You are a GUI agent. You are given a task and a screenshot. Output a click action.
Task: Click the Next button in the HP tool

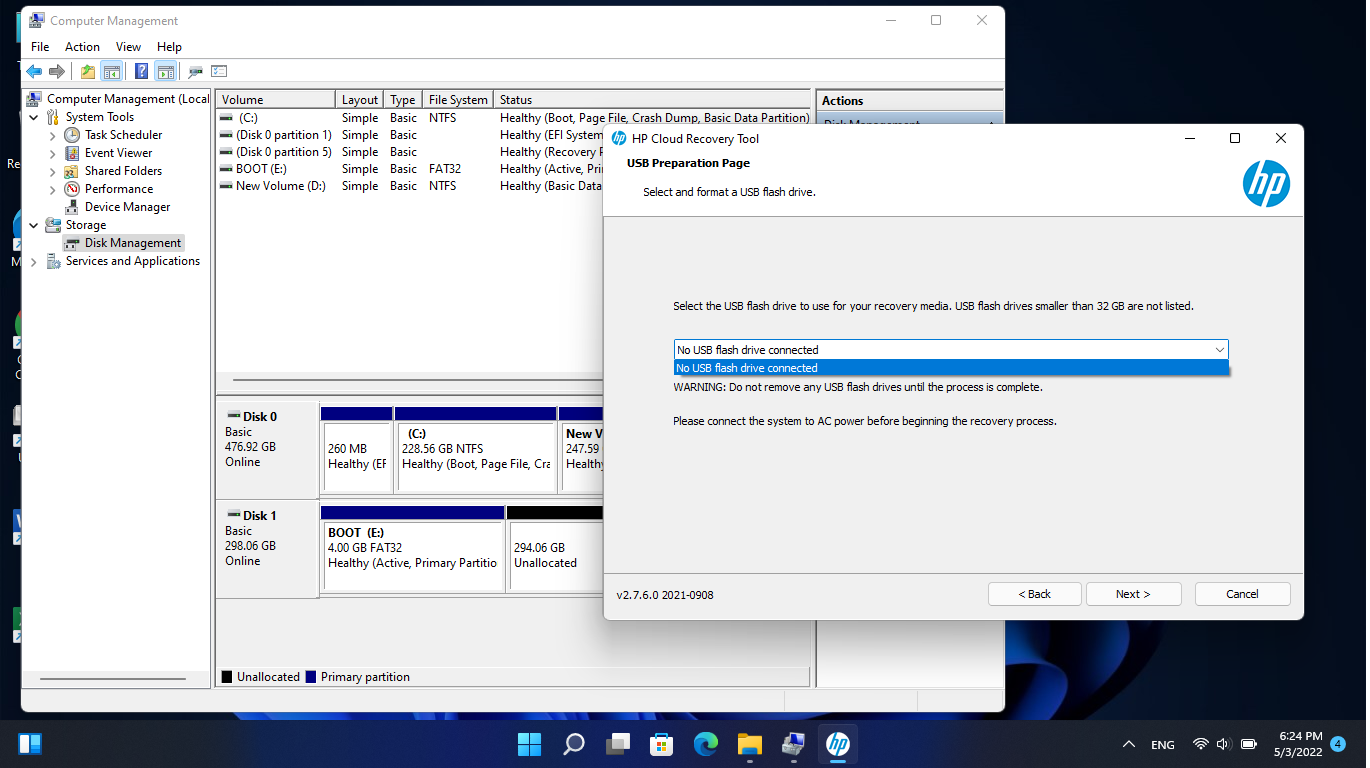click(1133, 593)
